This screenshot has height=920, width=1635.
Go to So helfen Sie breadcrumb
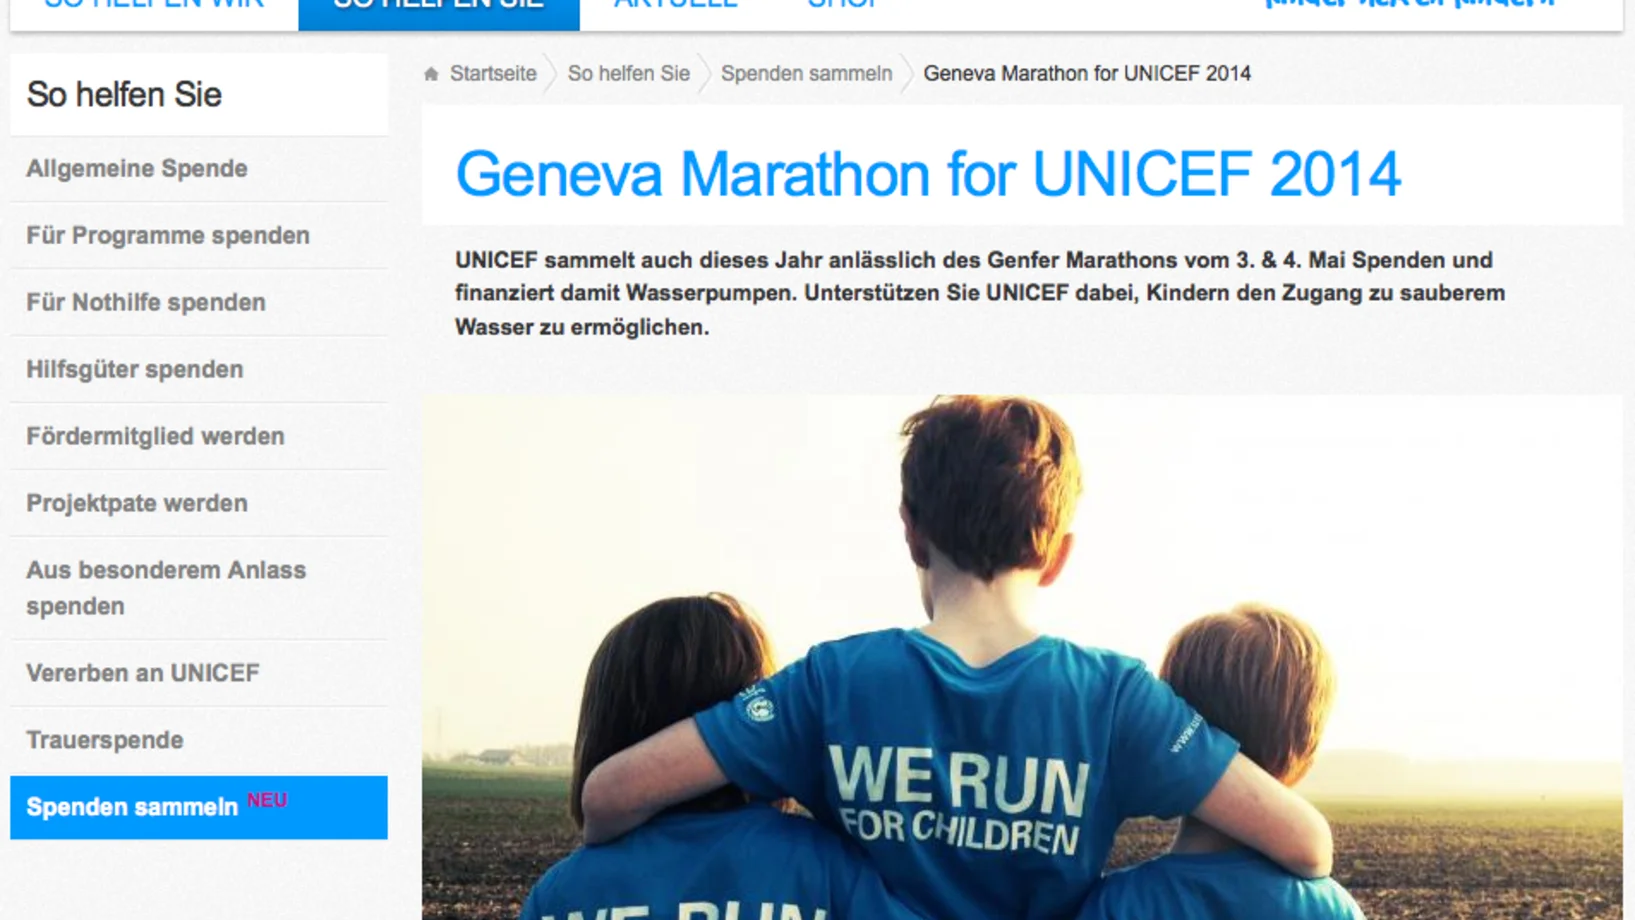click(x=629, y=74)
